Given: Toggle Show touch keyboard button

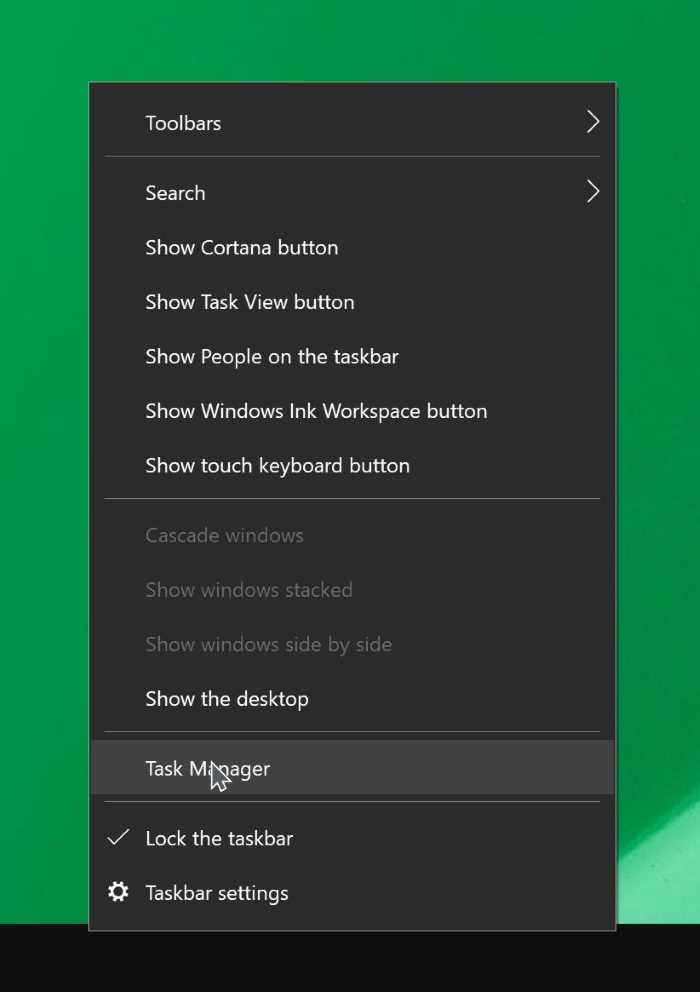Looking at the screenshot, I should click(352, 465).
